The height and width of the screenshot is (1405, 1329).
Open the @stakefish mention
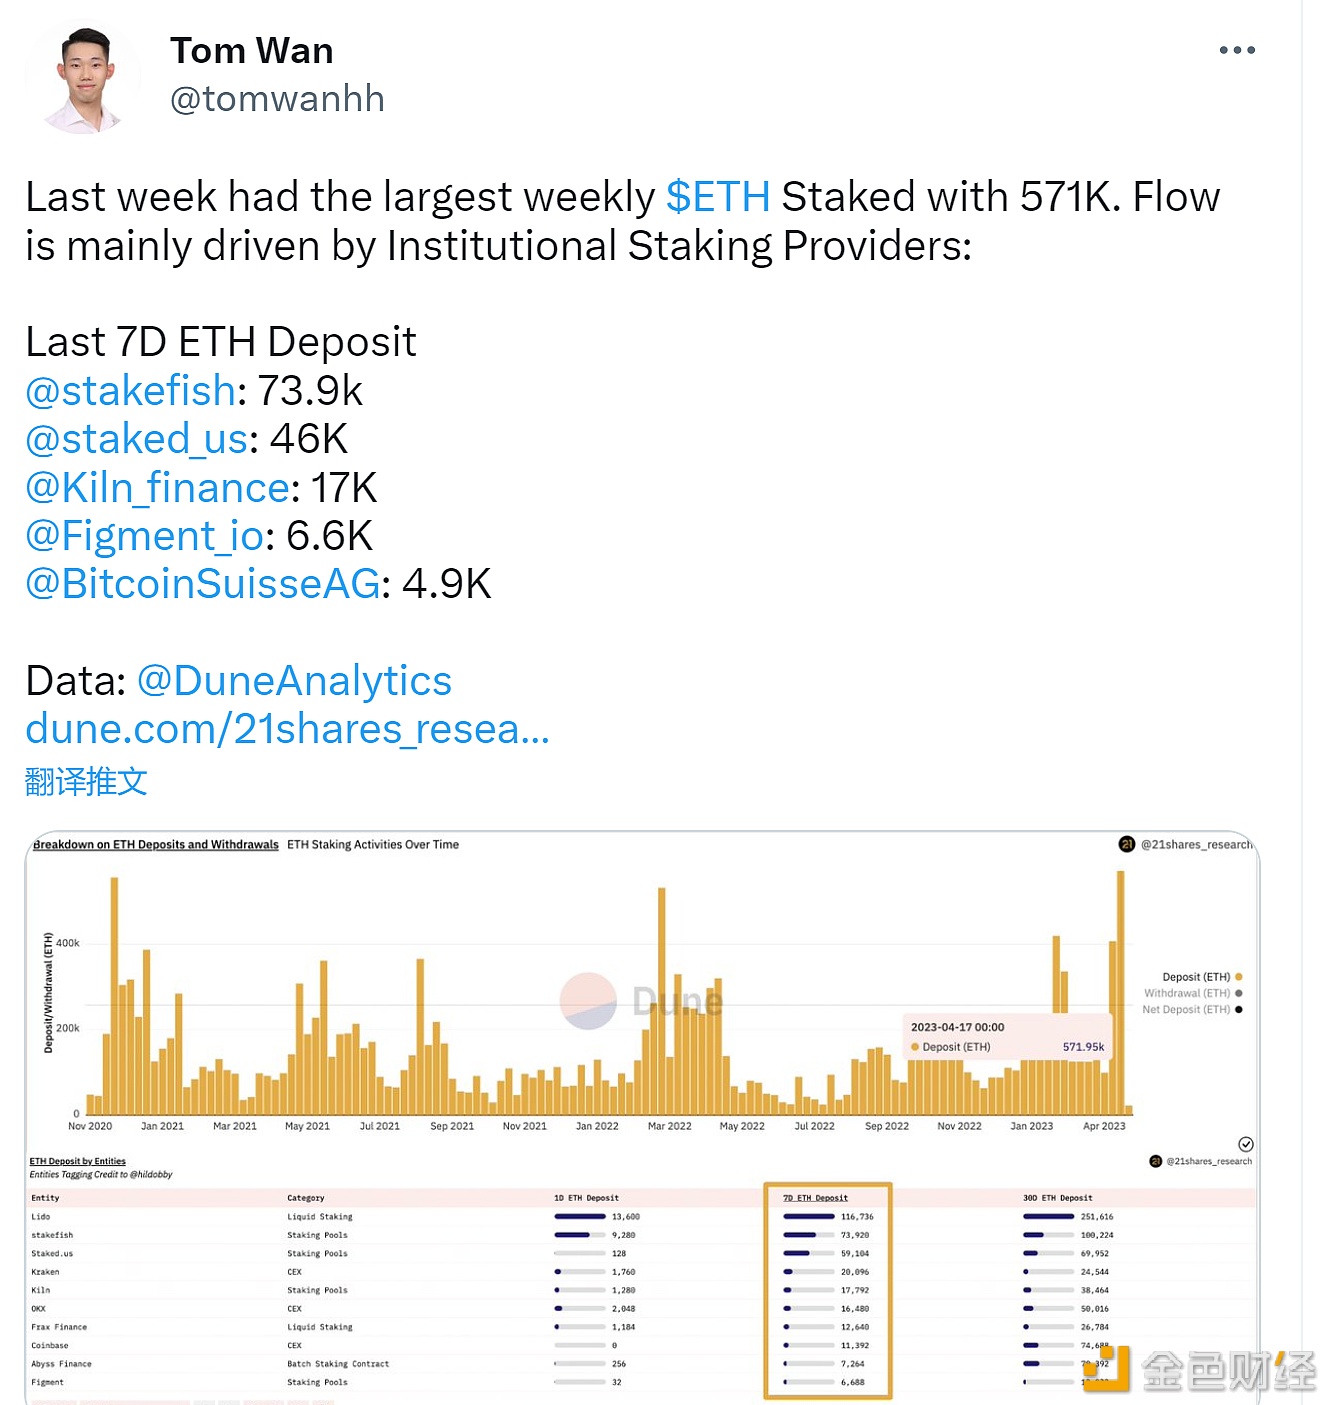click(131, 391)
